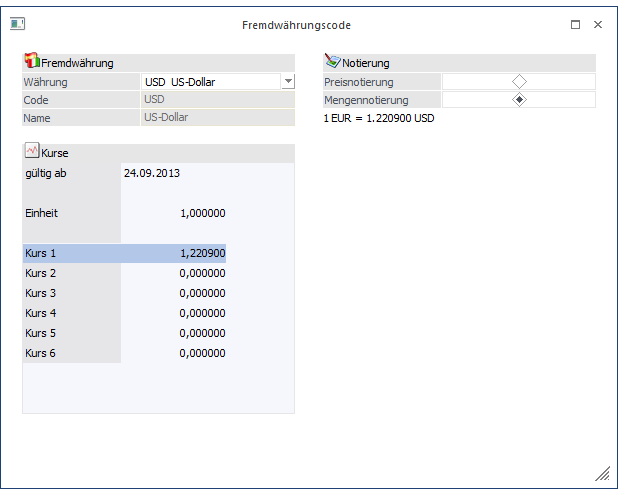The height and width of the screenshot is (492, 618).
Task: Open the Währung dropdown arrow
Action: 288,82
